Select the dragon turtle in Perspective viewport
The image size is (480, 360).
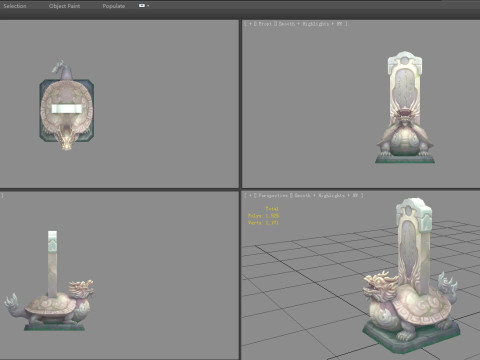tap(411, 275)
